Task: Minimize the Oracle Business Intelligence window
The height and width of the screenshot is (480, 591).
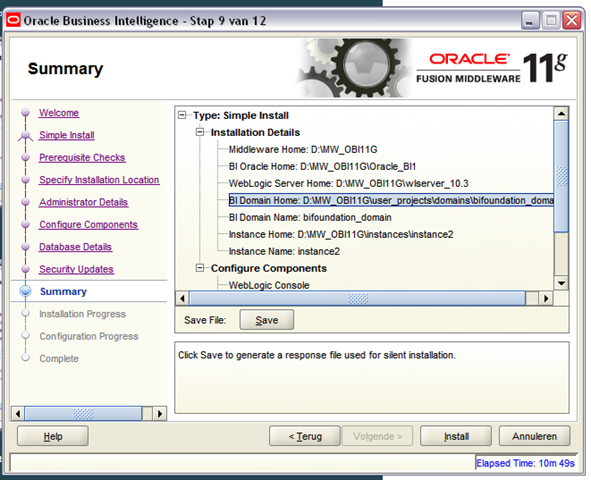Action: [530, 20]
